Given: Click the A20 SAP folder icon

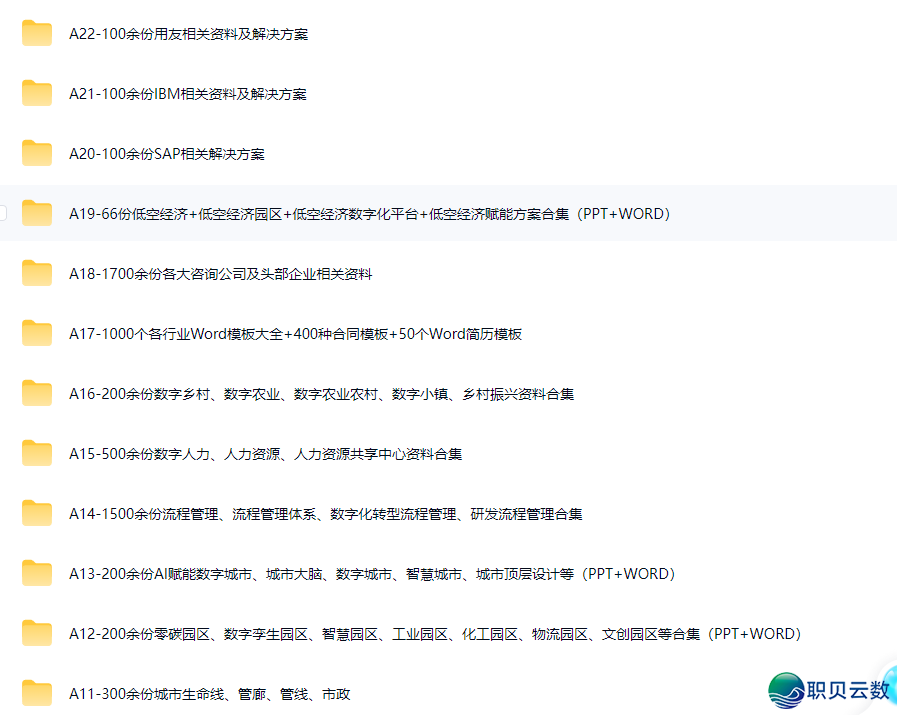Looking at the screenshot, I should [x=37, y=154].
